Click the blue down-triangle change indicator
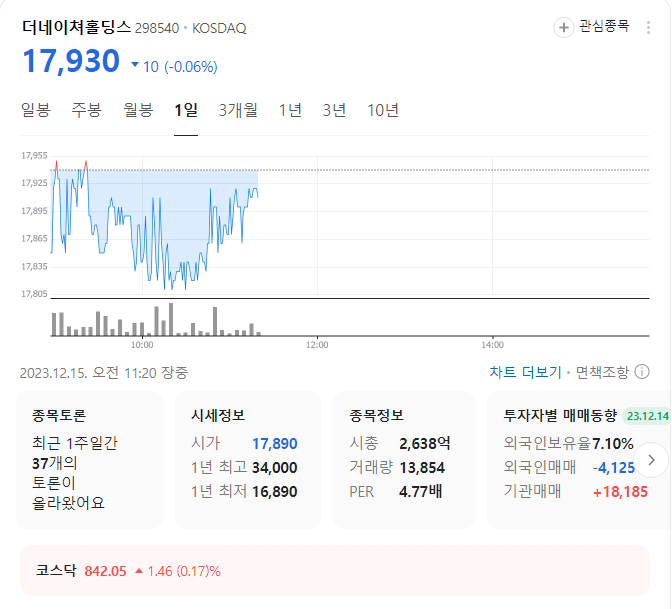 click(135, 65)
